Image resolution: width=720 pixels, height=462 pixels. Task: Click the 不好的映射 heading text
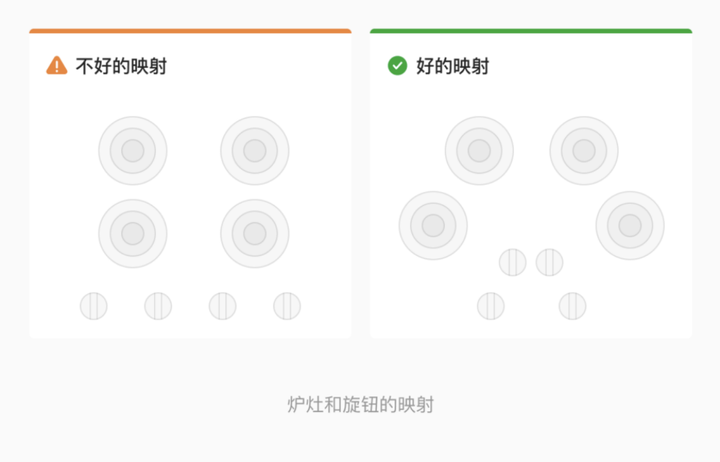tap(121, 67)
